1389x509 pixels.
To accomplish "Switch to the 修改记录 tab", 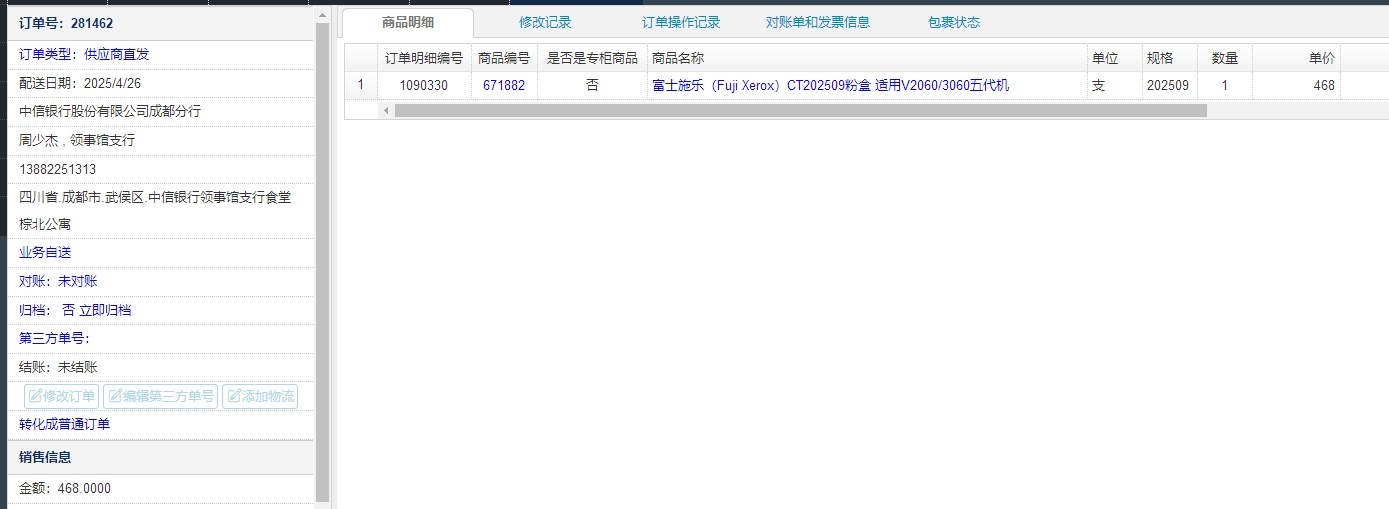I will pos(545,22).
